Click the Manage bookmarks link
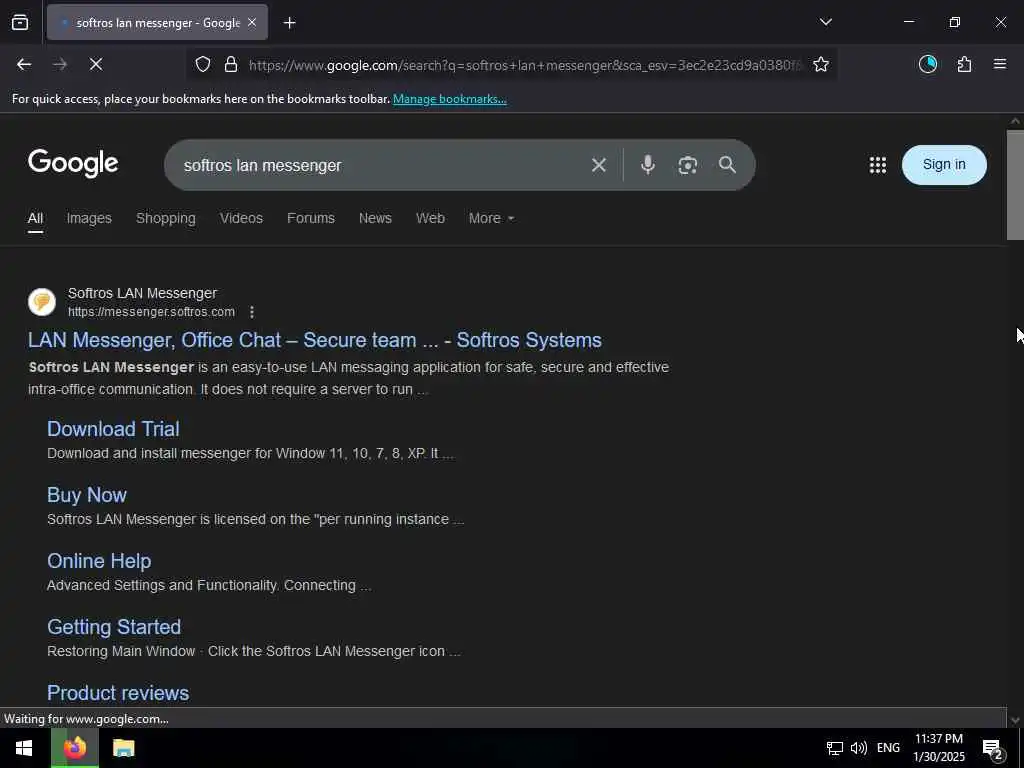The height and width of the screenshot is (768, 1024). tap(449, 99)
